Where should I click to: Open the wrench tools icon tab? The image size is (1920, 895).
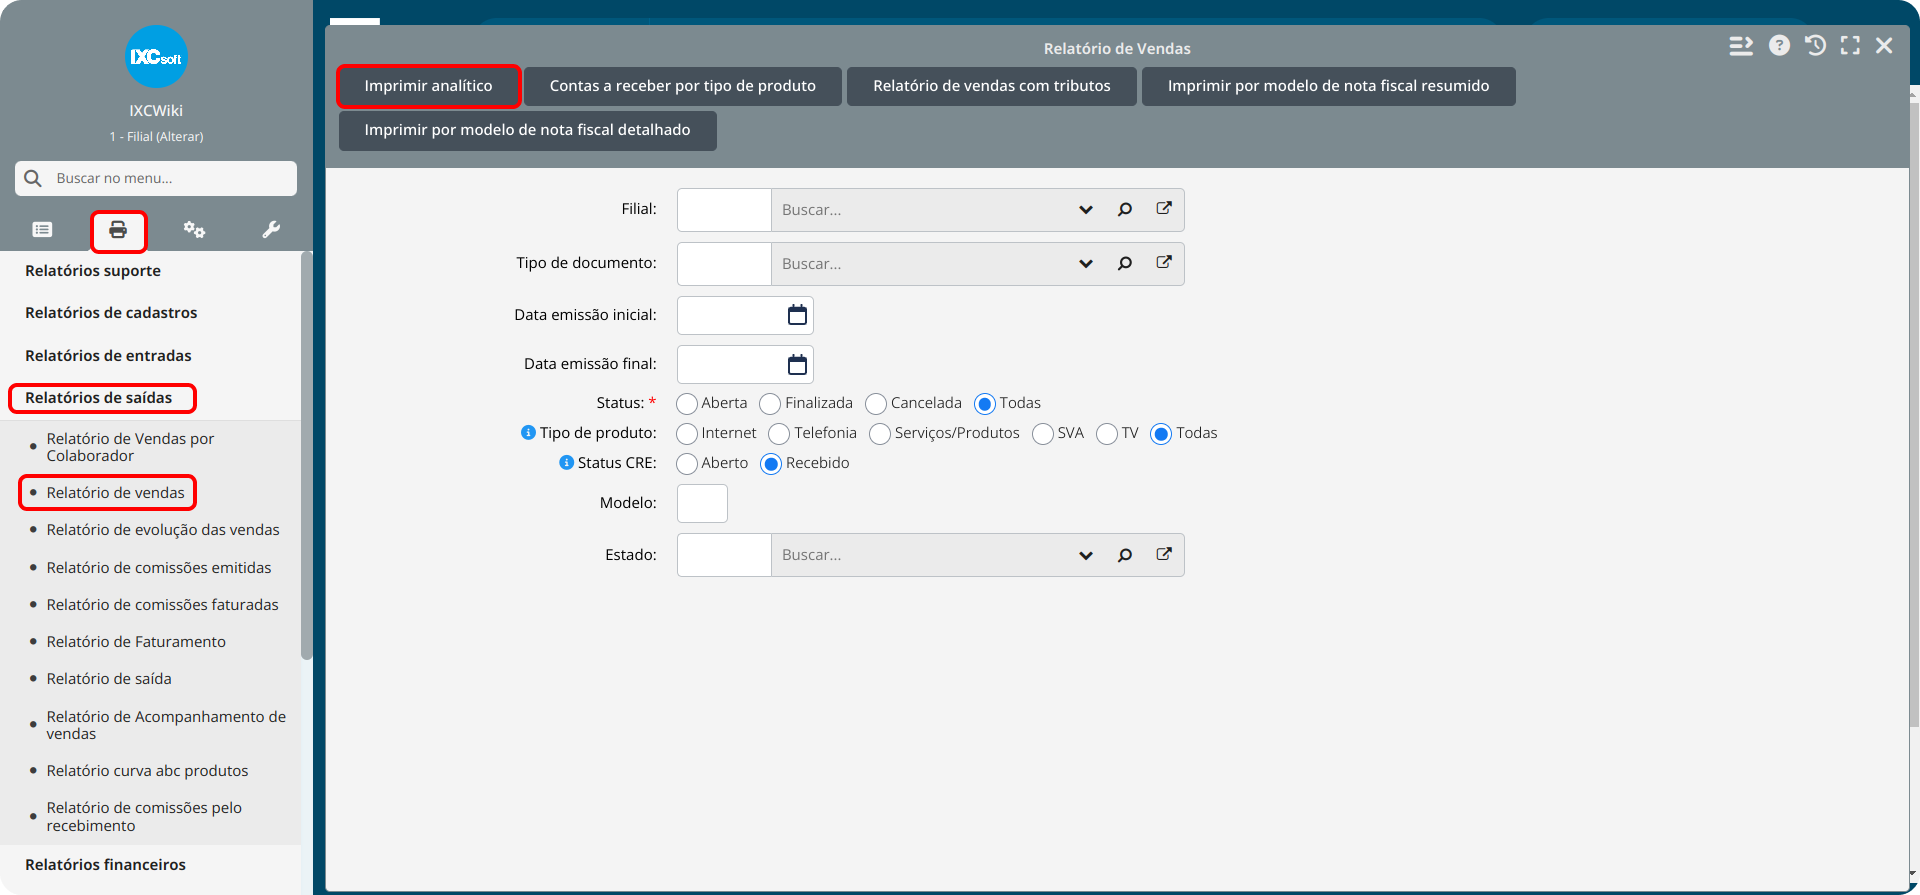tap(271, 230)
